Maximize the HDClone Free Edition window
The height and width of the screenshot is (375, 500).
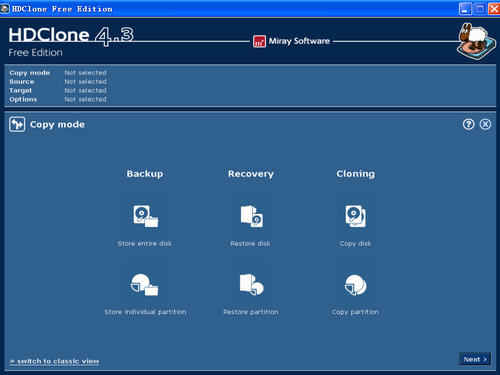click(480, 9)
